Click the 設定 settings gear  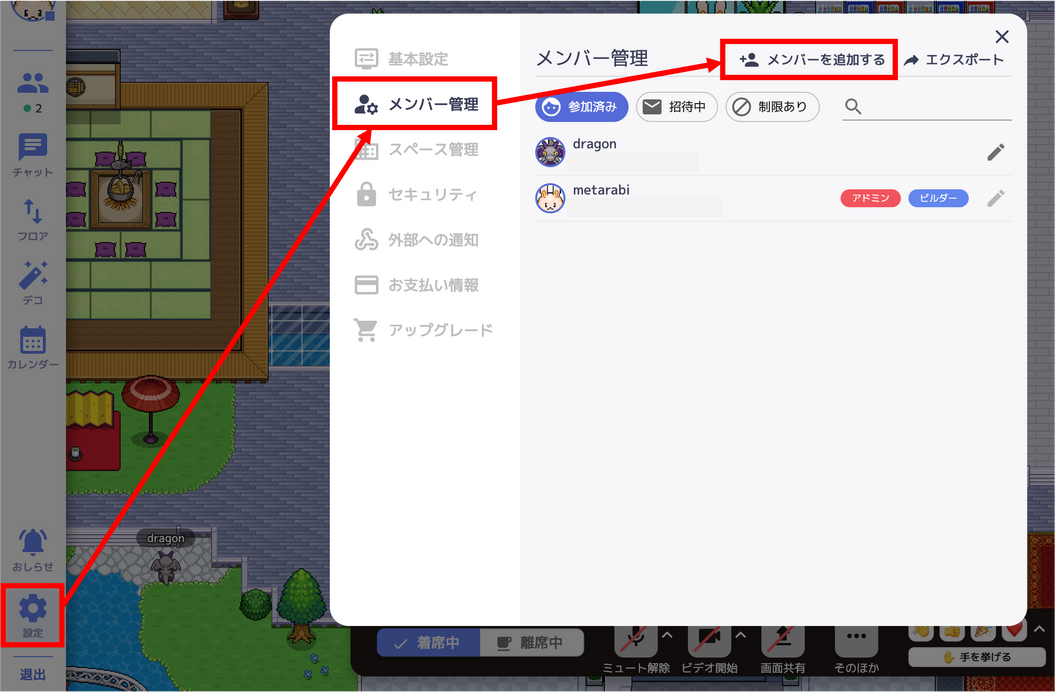(x=32, y=616)
